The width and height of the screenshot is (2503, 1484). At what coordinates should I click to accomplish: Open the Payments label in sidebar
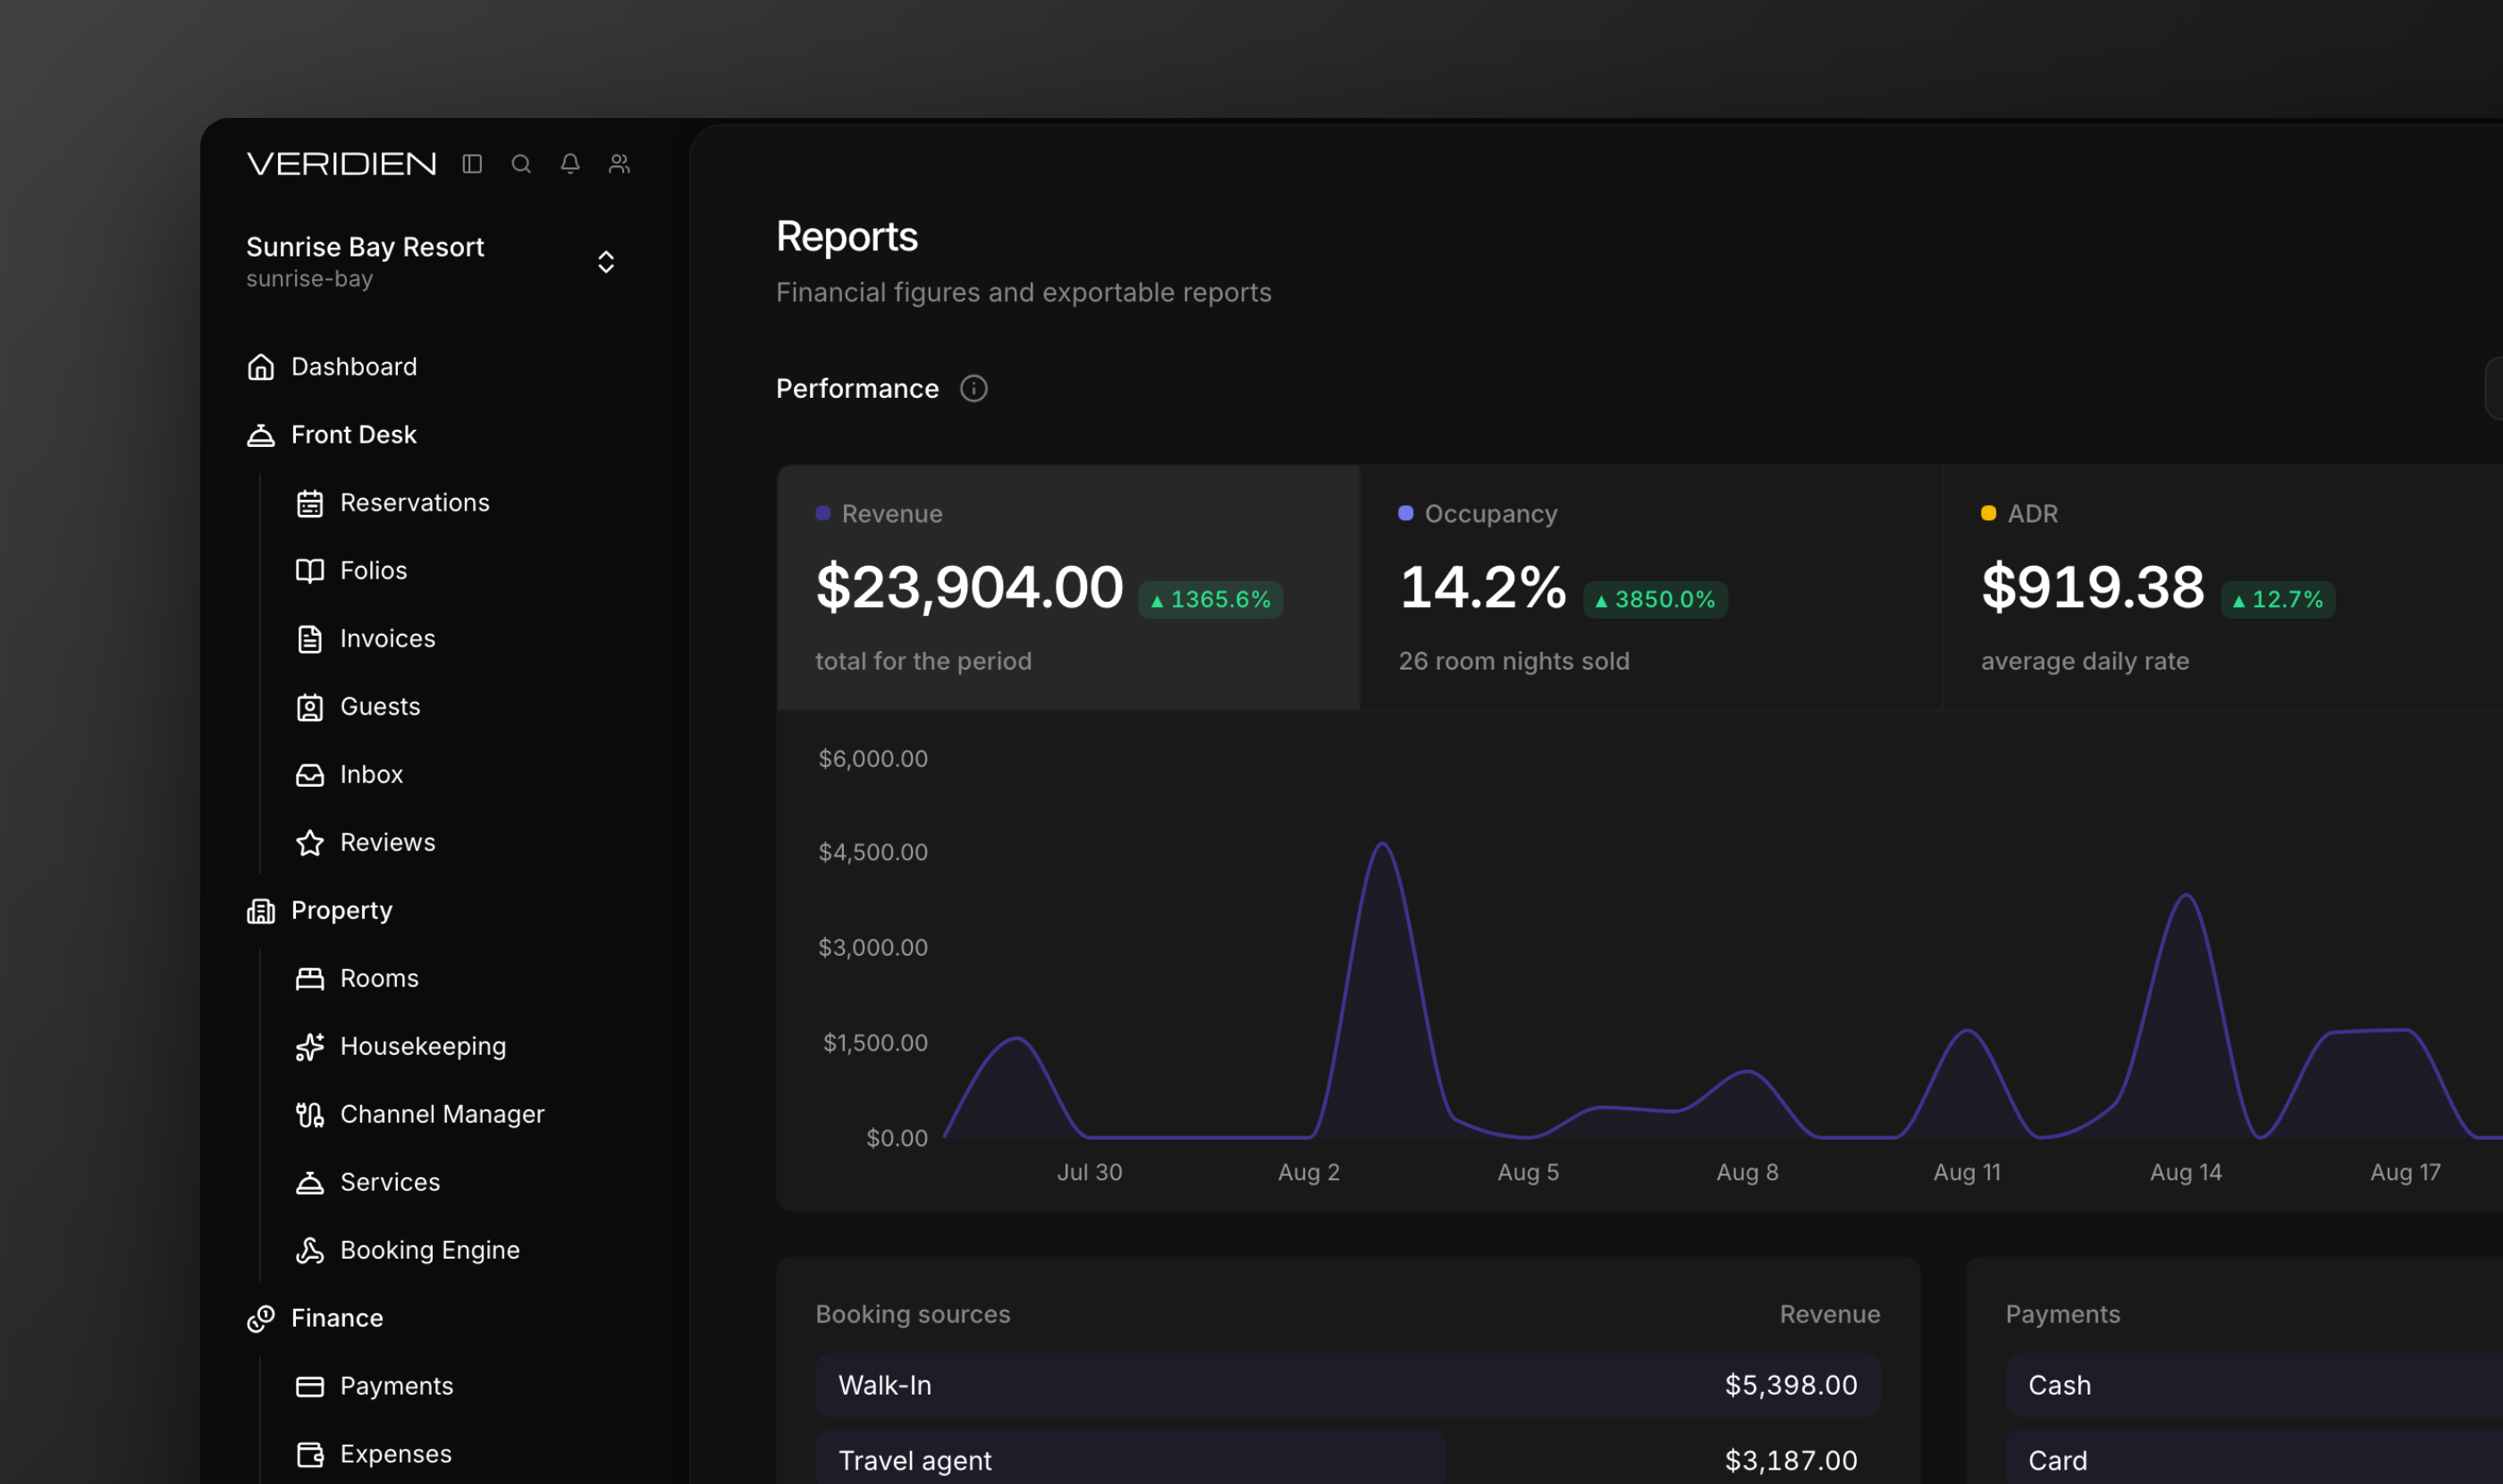[x=397, y=1387]
